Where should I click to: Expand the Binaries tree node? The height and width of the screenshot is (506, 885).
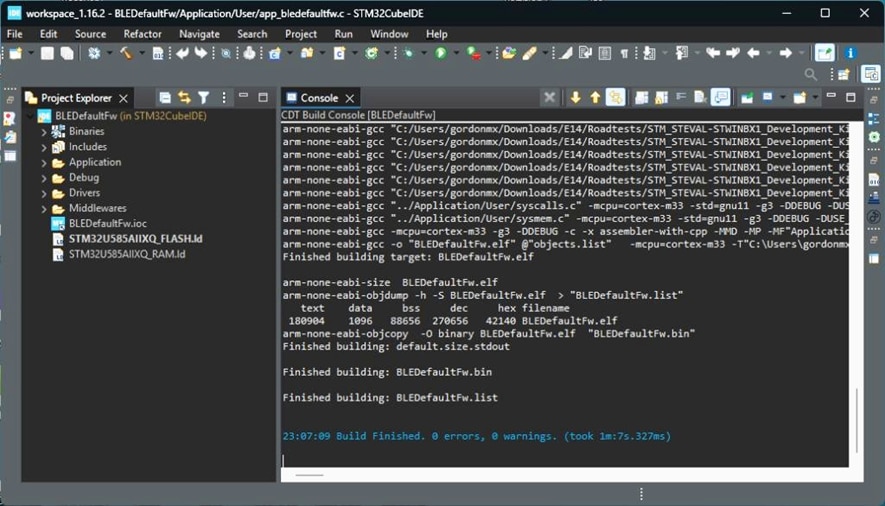click(x=44, y=132)
